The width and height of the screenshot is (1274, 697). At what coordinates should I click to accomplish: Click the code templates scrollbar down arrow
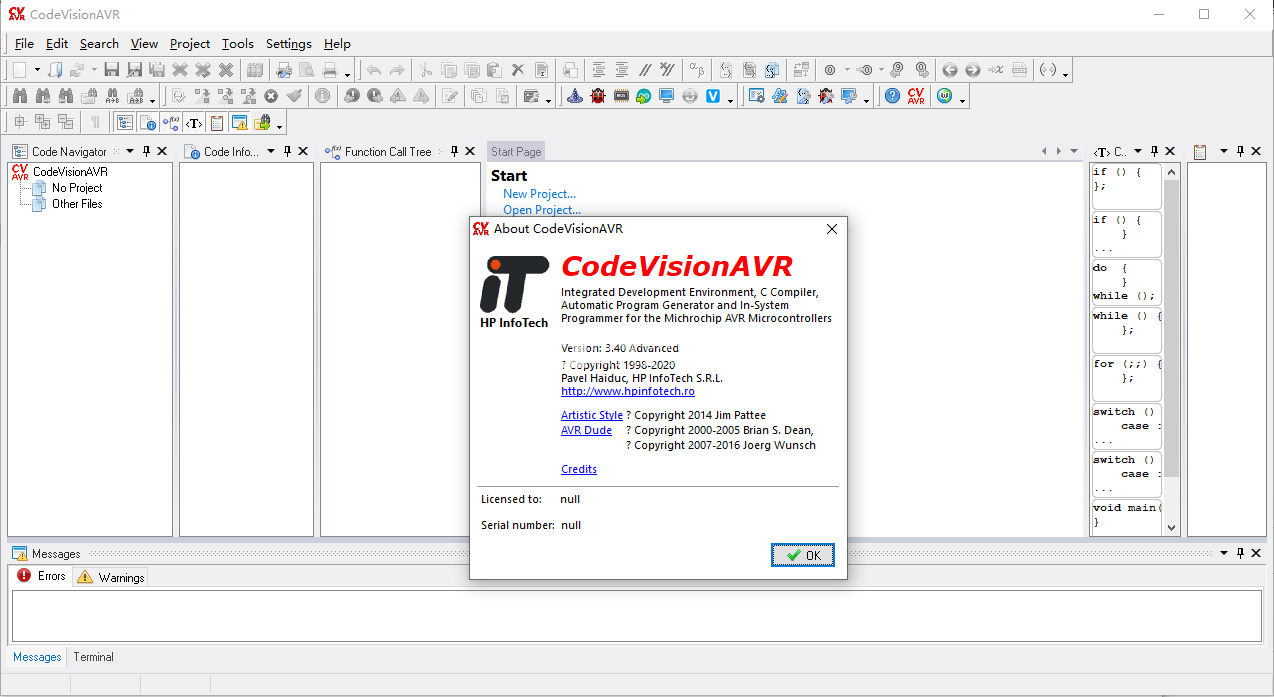pos(1172,528)
